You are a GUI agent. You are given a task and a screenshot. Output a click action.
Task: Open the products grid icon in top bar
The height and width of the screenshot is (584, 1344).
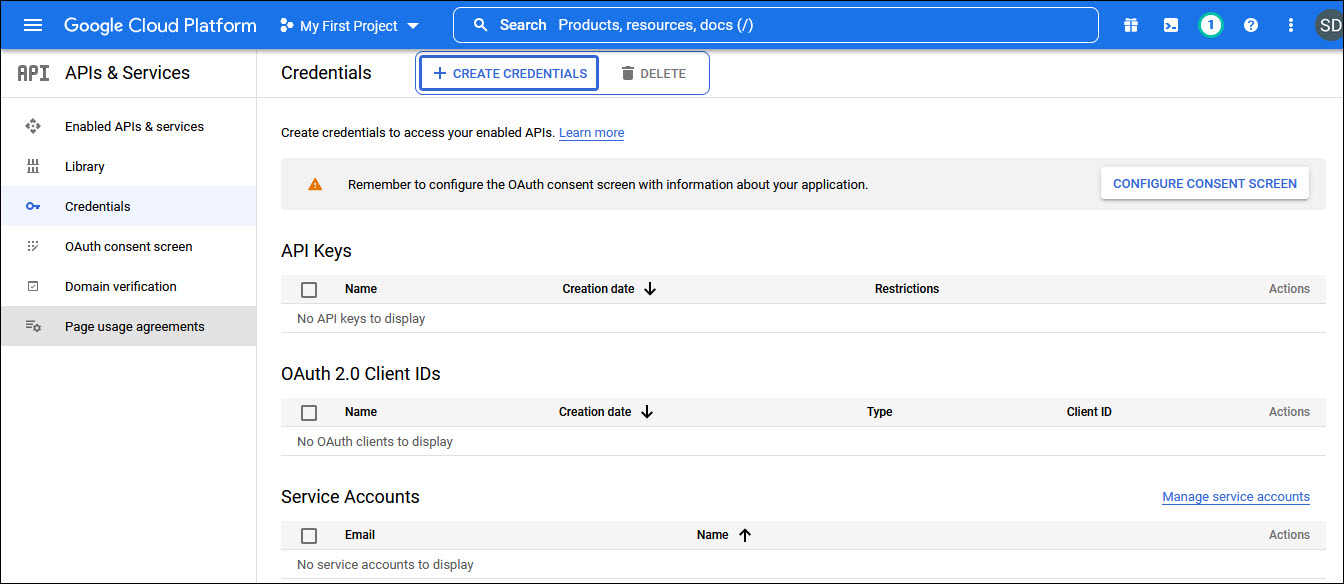pos(1130,25)
